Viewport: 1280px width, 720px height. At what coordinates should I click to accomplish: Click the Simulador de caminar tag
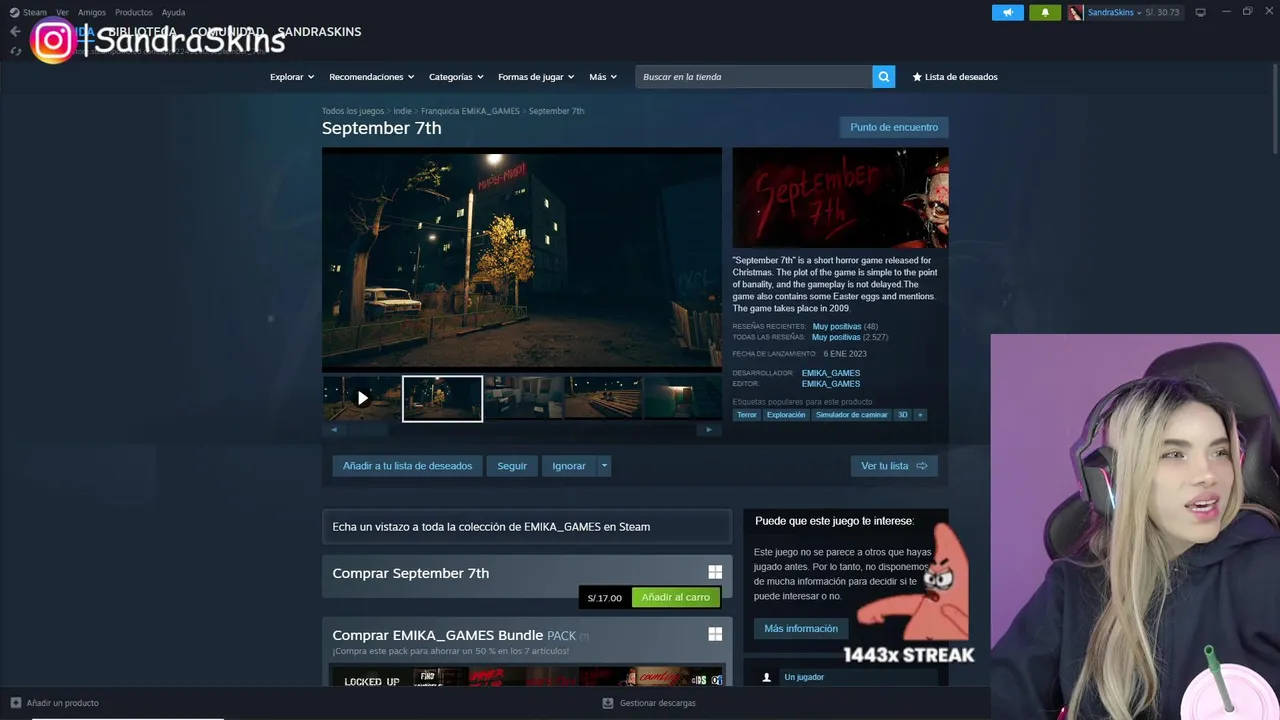pyautogui.click(x=851, y=415)
